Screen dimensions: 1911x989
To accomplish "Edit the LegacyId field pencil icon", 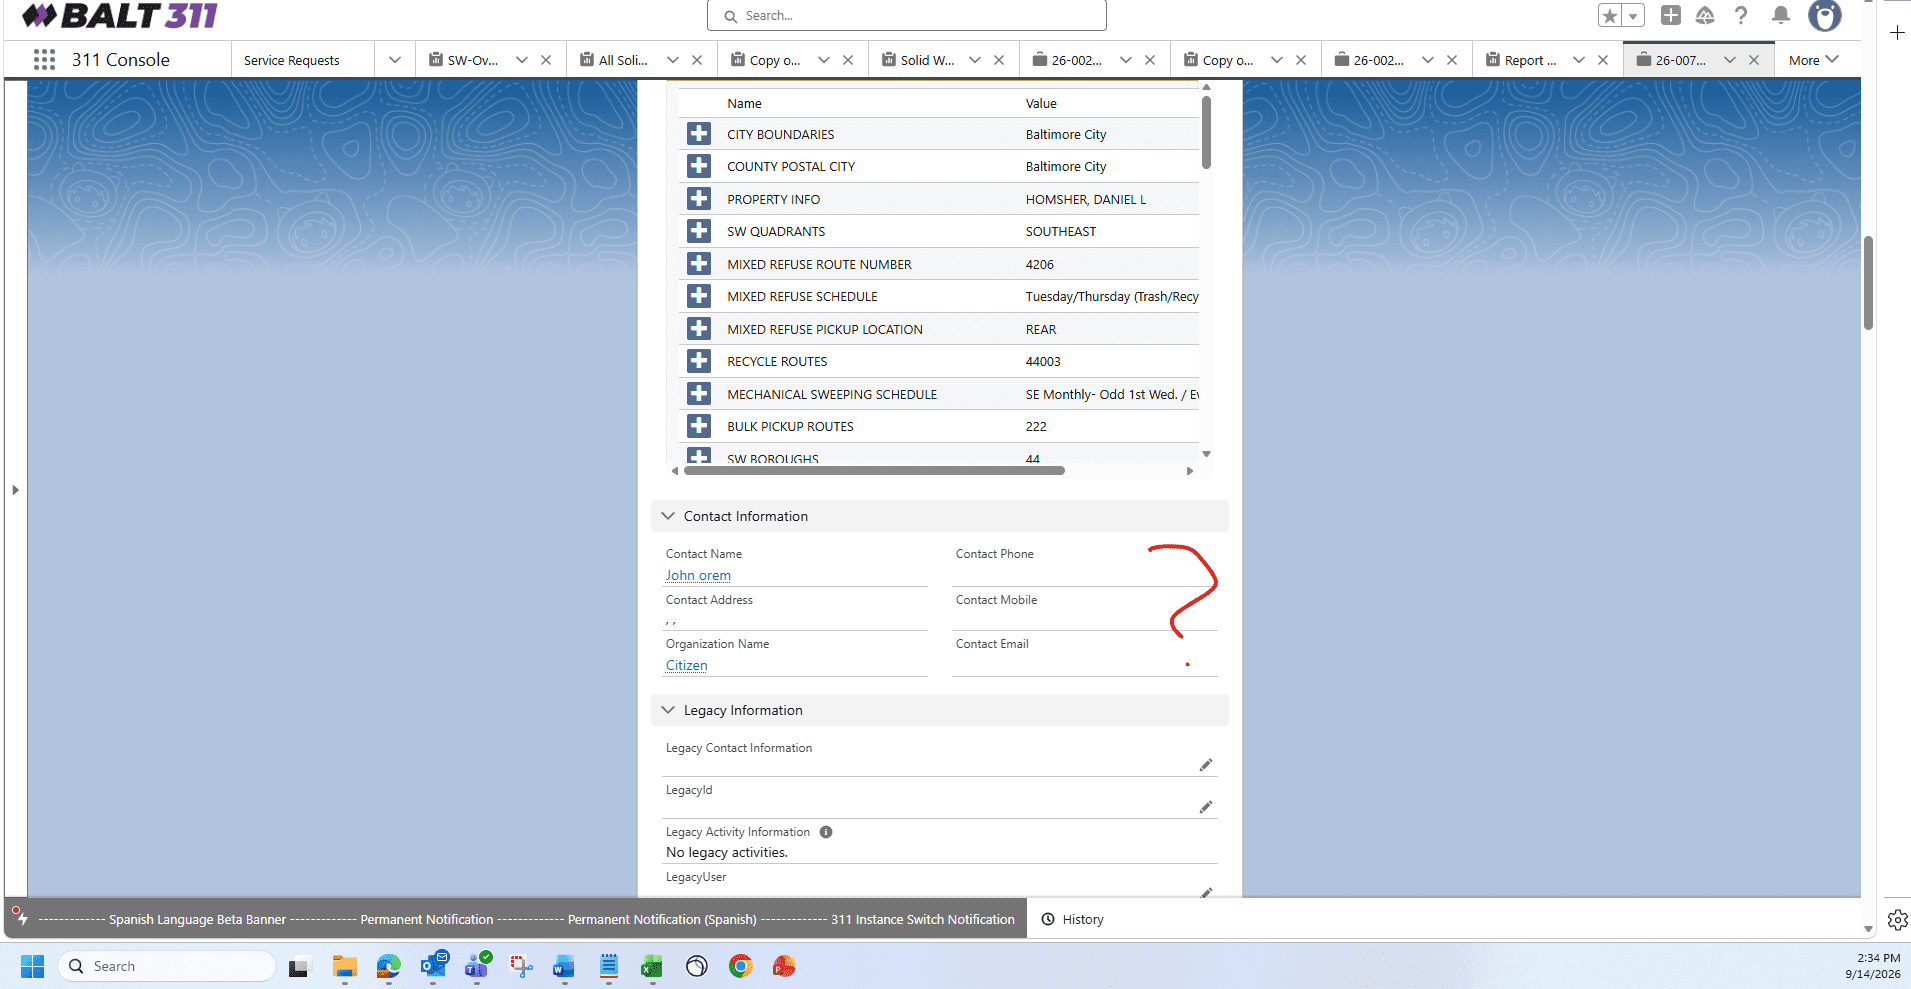I will pos(1206,807).
